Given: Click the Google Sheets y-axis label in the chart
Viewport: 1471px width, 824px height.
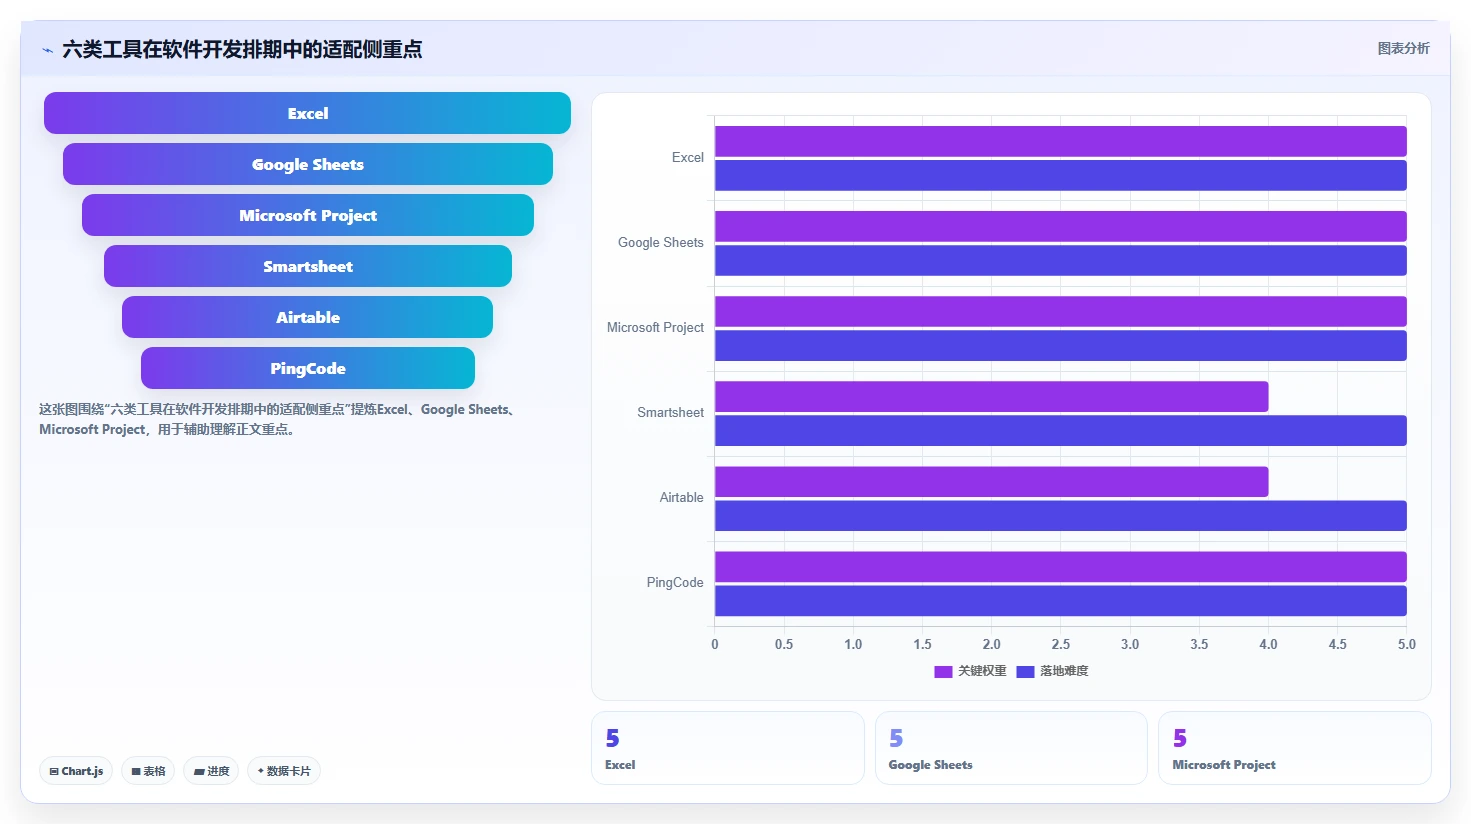Looking at the screenshot, I should (660, 243).
